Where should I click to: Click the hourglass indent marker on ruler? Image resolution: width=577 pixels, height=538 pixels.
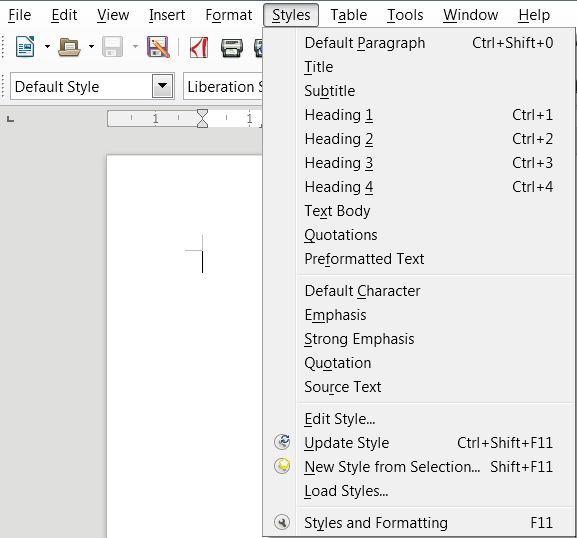[202, 118]
